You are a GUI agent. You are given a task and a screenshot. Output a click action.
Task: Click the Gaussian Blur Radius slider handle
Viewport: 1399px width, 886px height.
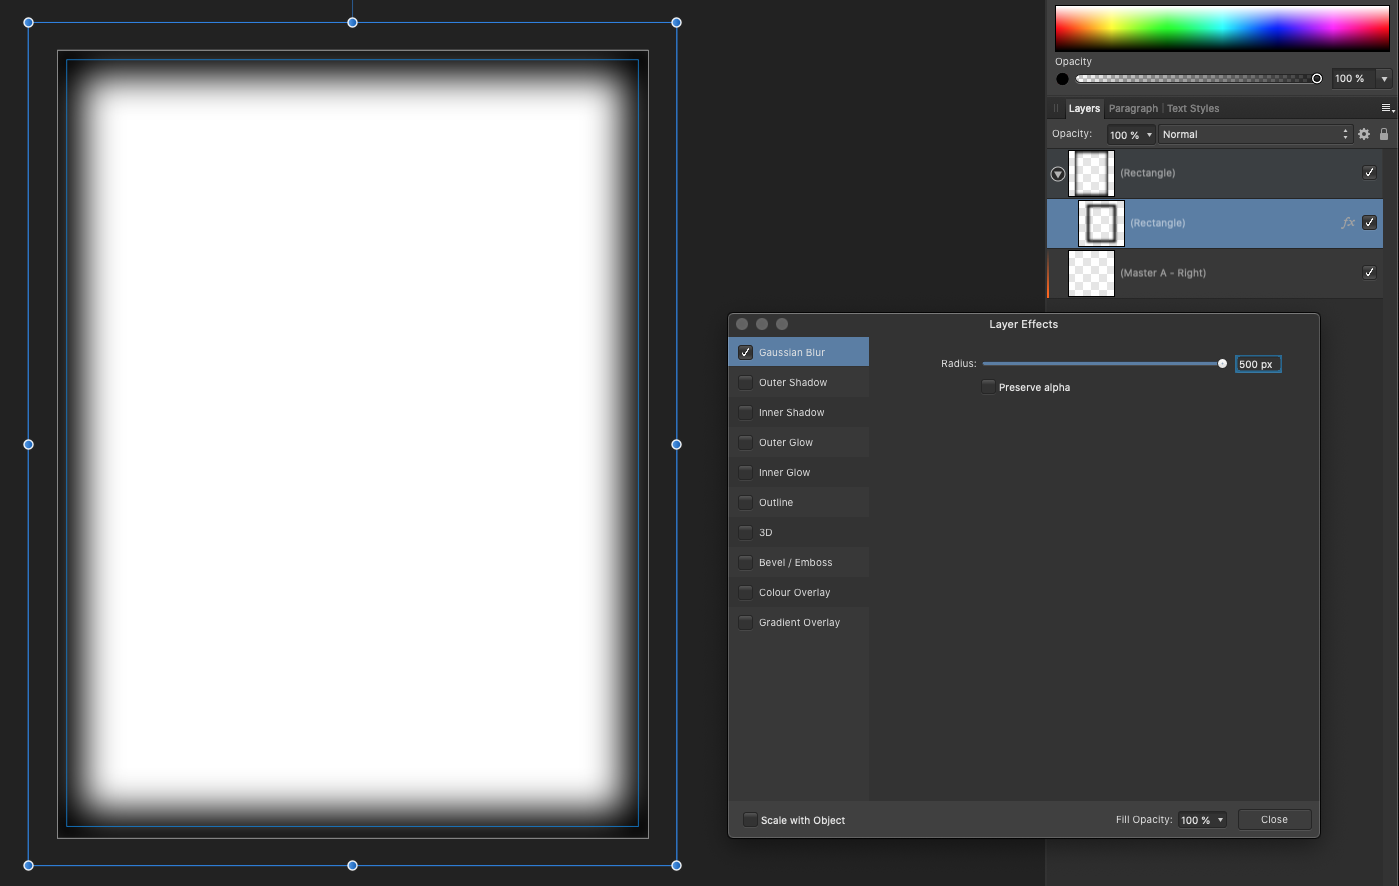click(1222, 364)
